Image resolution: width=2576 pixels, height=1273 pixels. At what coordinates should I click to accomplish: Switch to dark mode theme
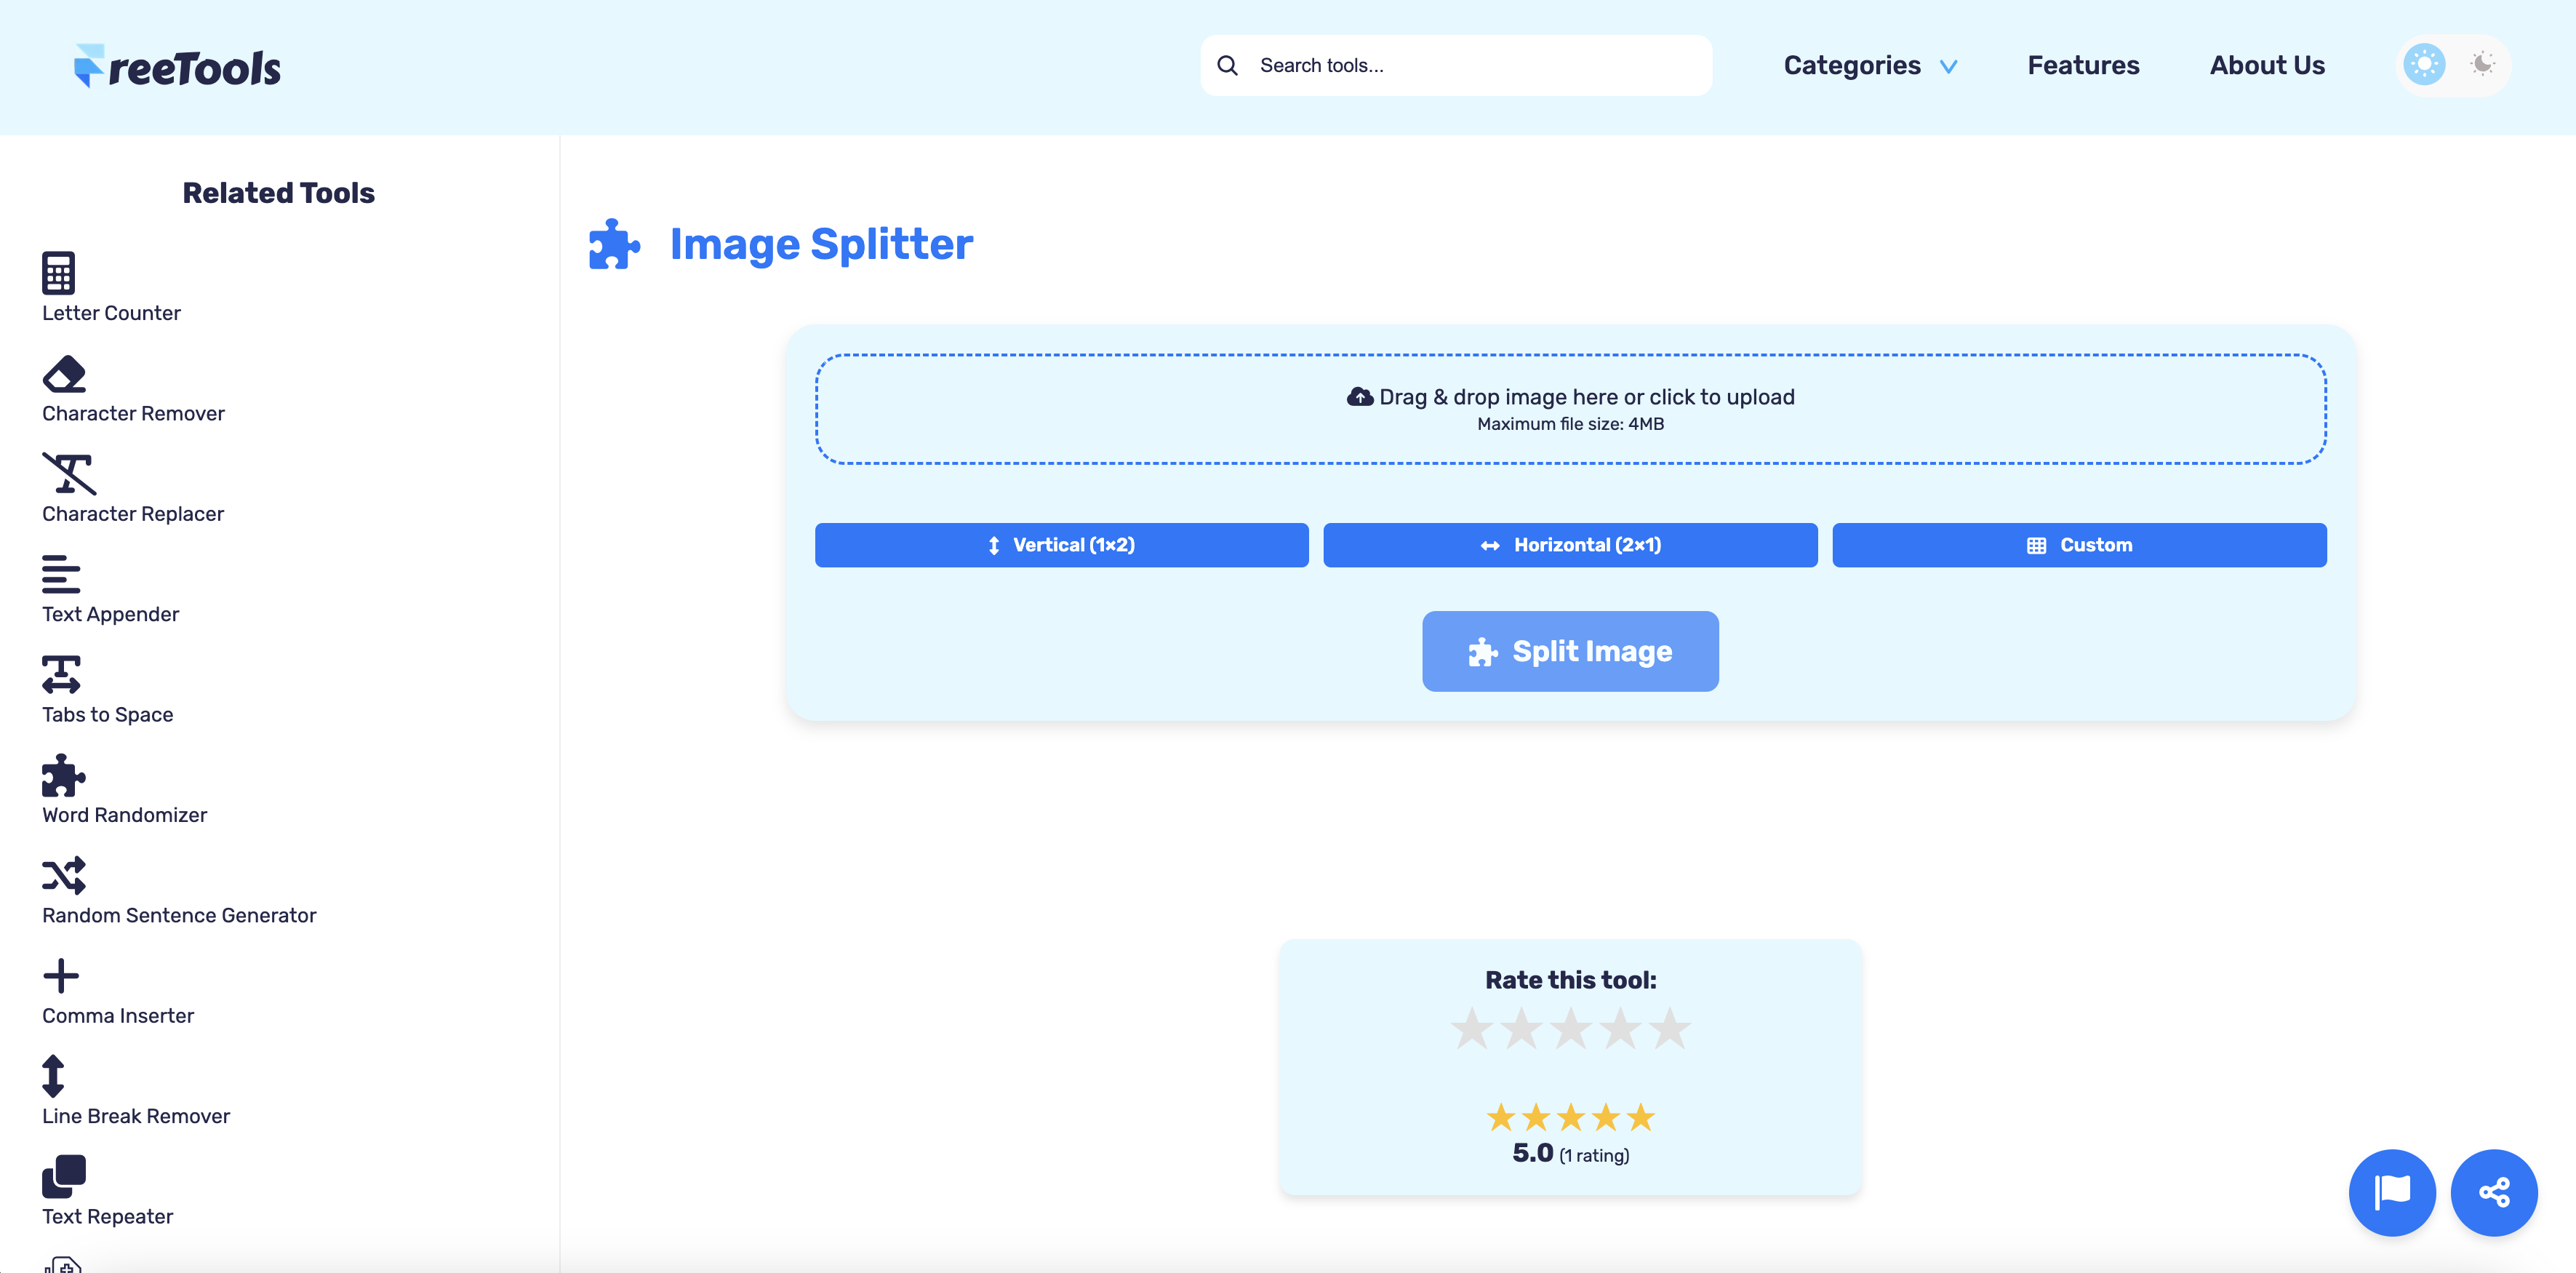2483,64
